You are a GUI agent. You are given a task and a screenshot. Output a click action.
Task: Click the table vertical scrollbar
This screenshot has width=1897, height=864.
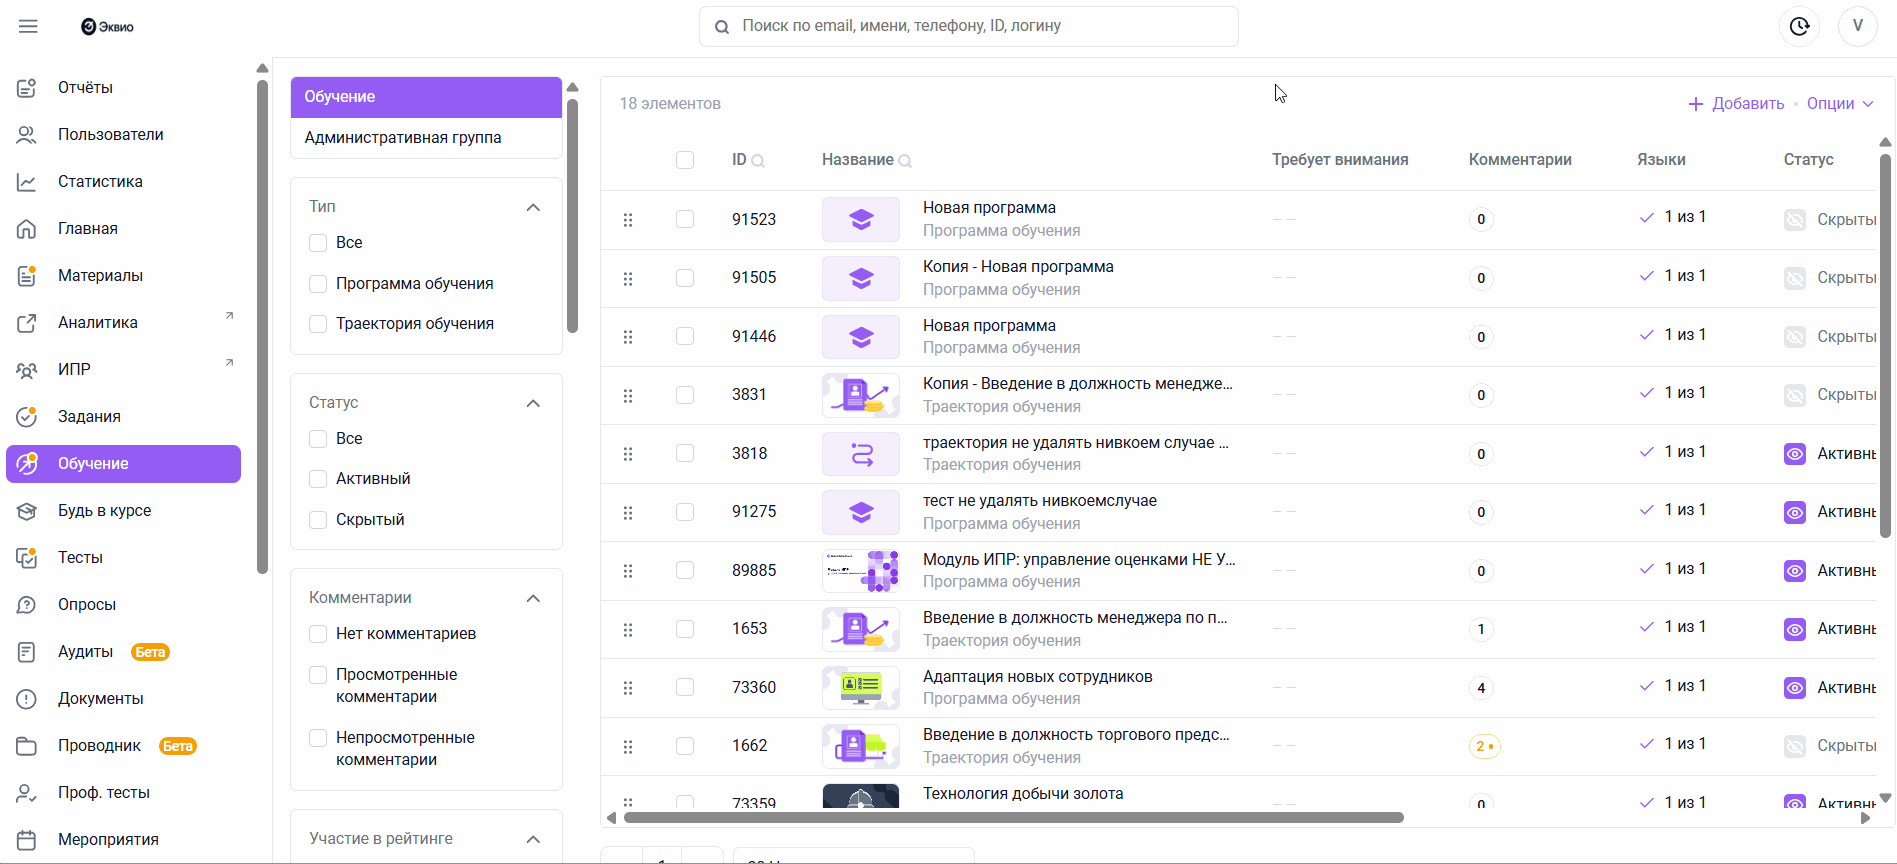point(1885,345)
